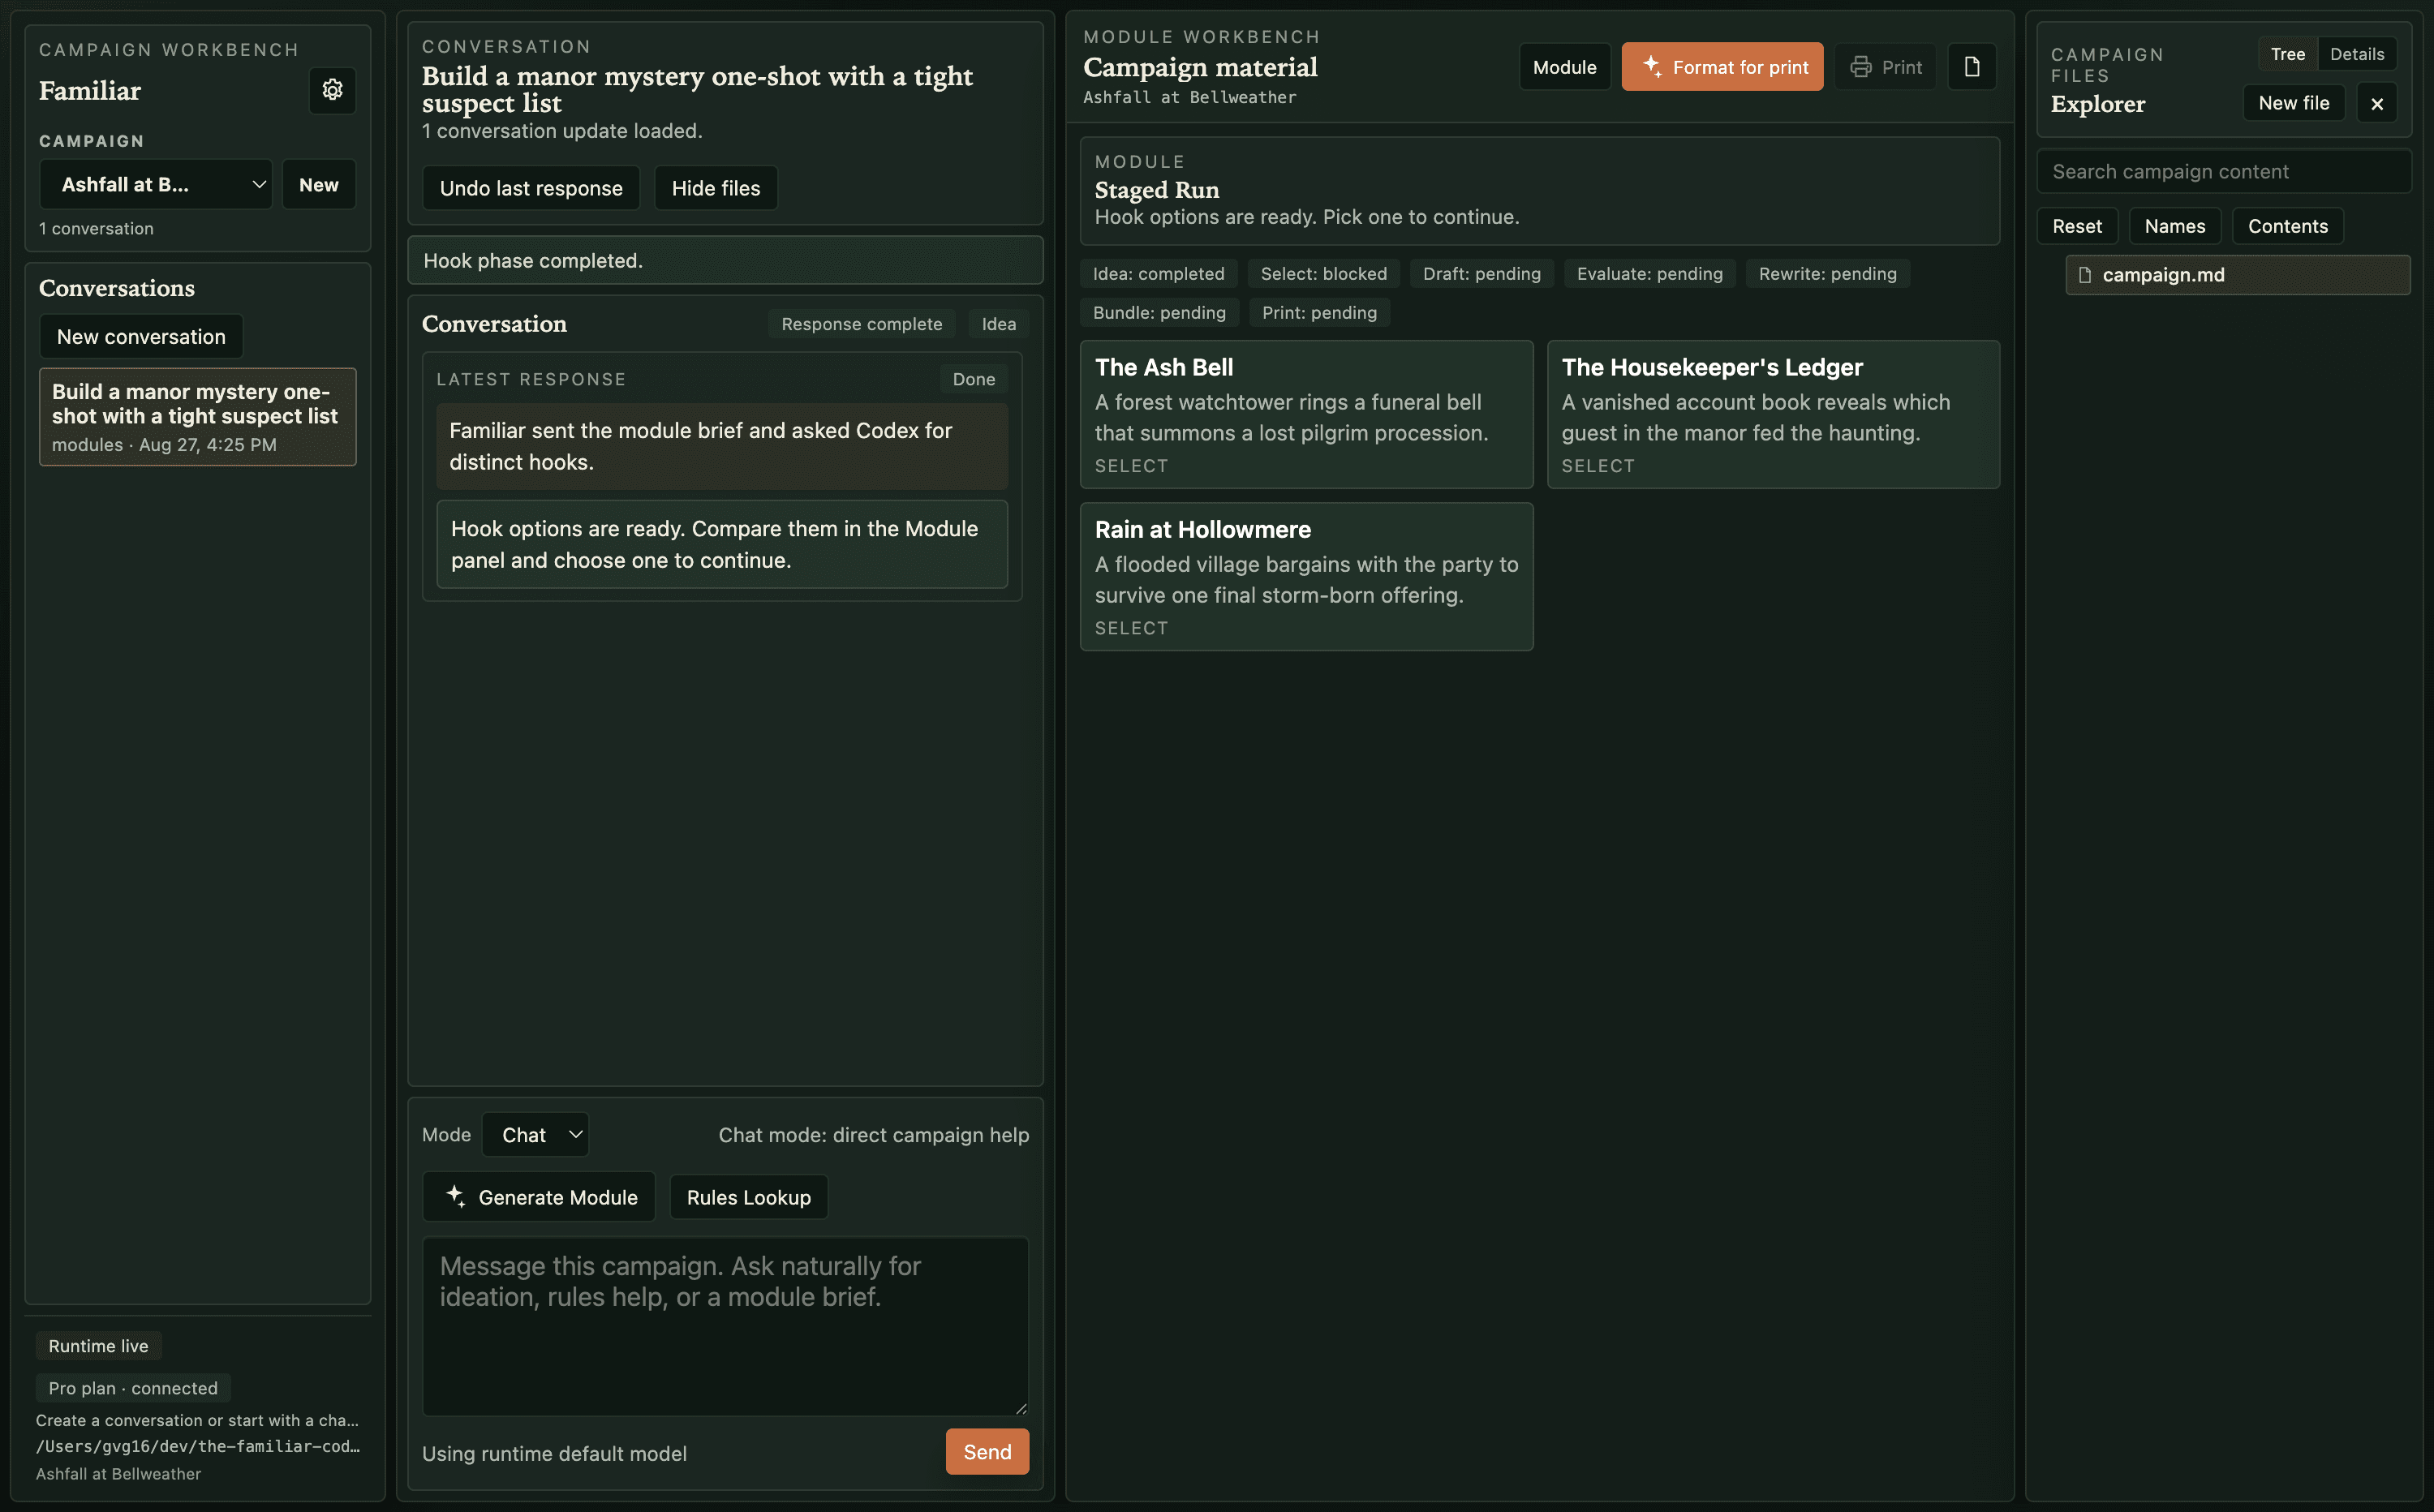This screenshot has height=1512, width=2434.
Task: Open the Ashfall at B... campaign dropdown
Action: click(156, 185)
